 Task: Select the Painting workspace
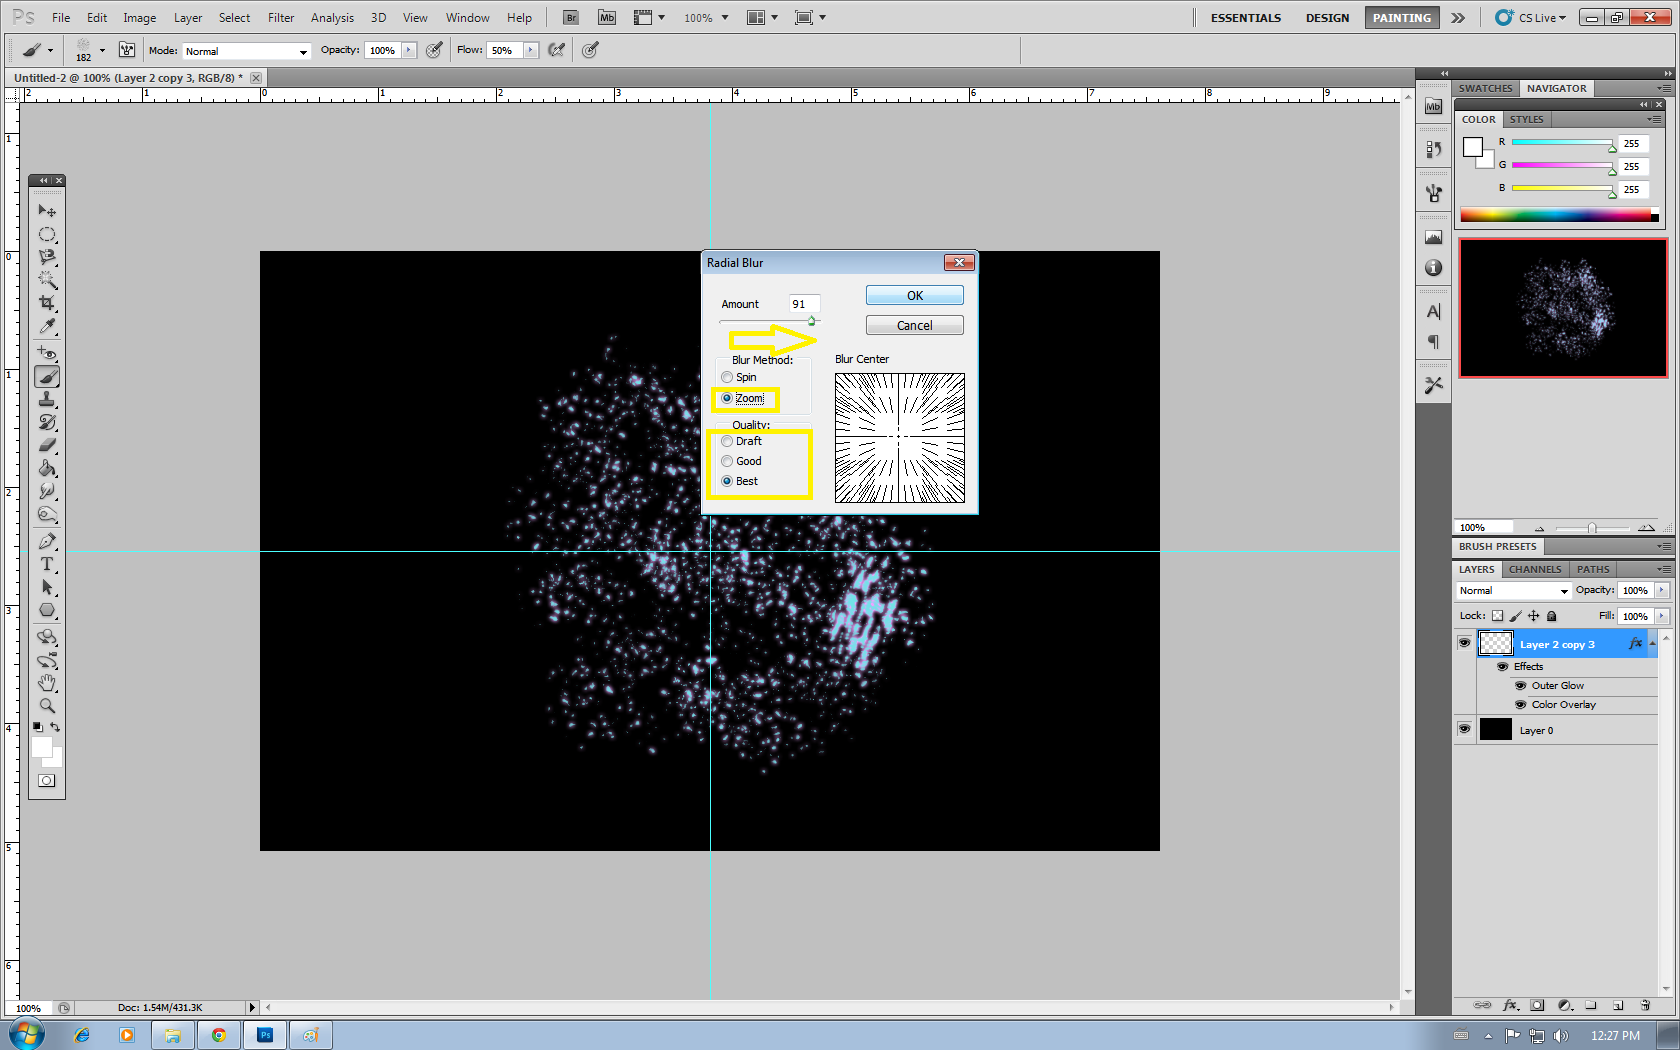click(1402, 18)
